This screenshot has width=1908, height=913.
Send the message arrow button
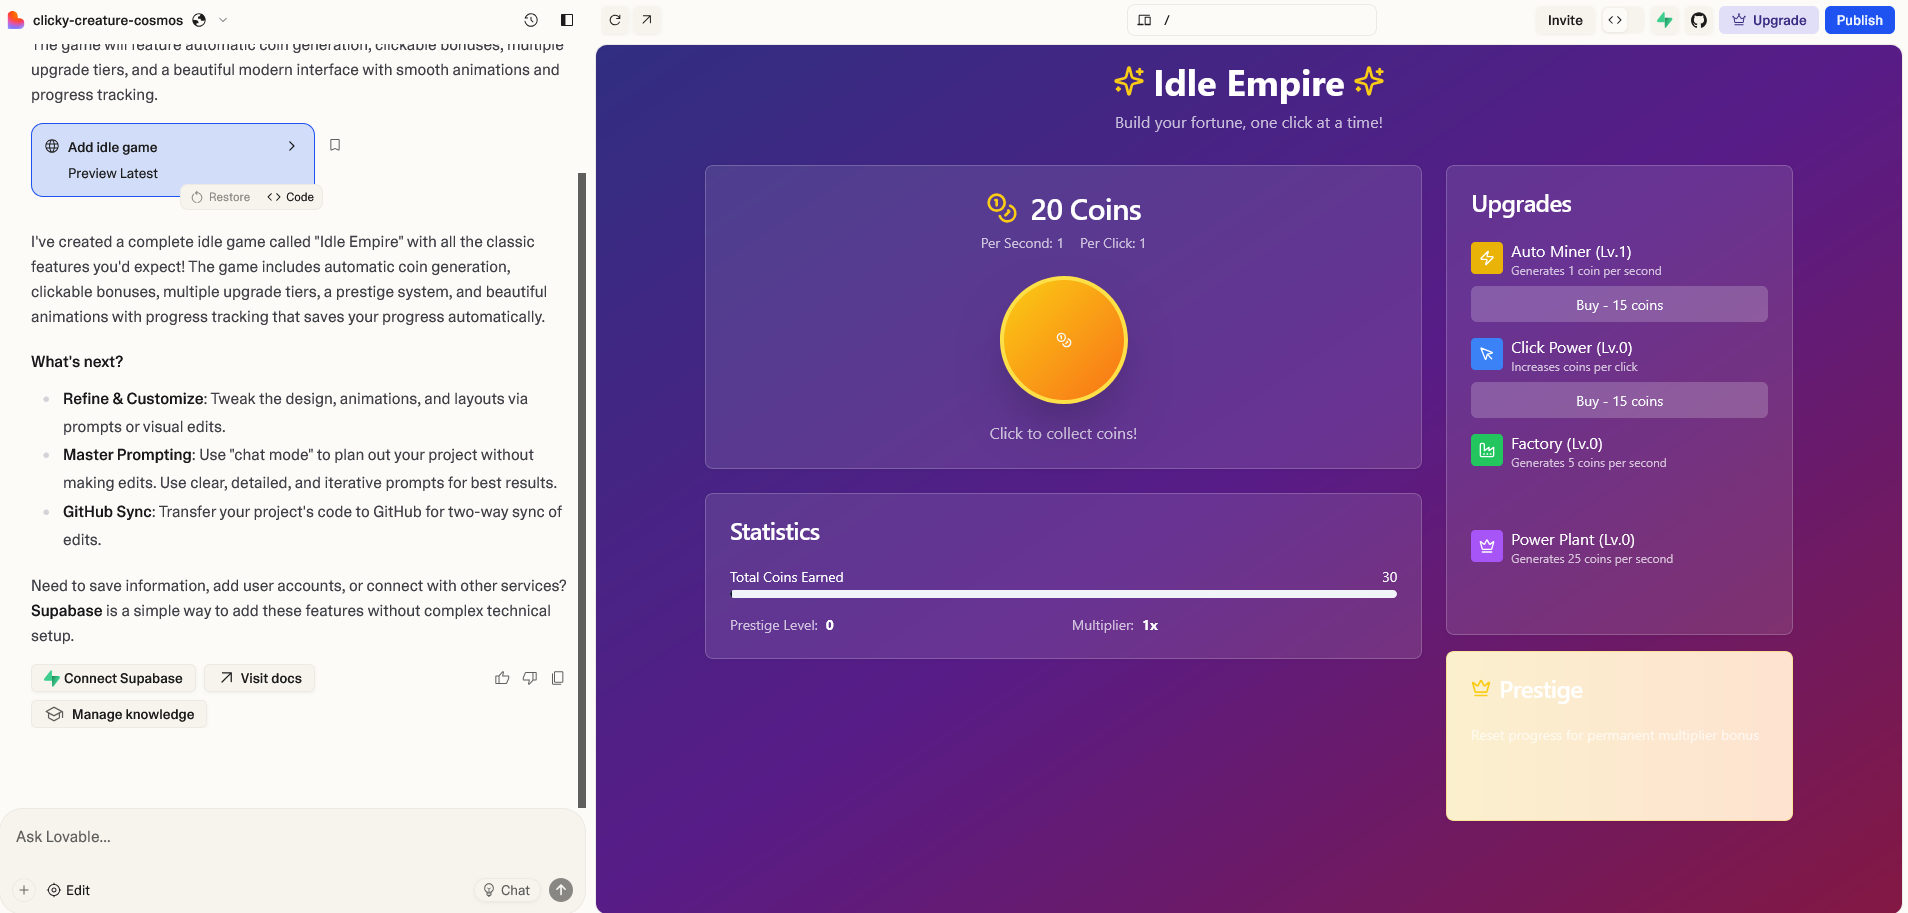pos(562,890)
